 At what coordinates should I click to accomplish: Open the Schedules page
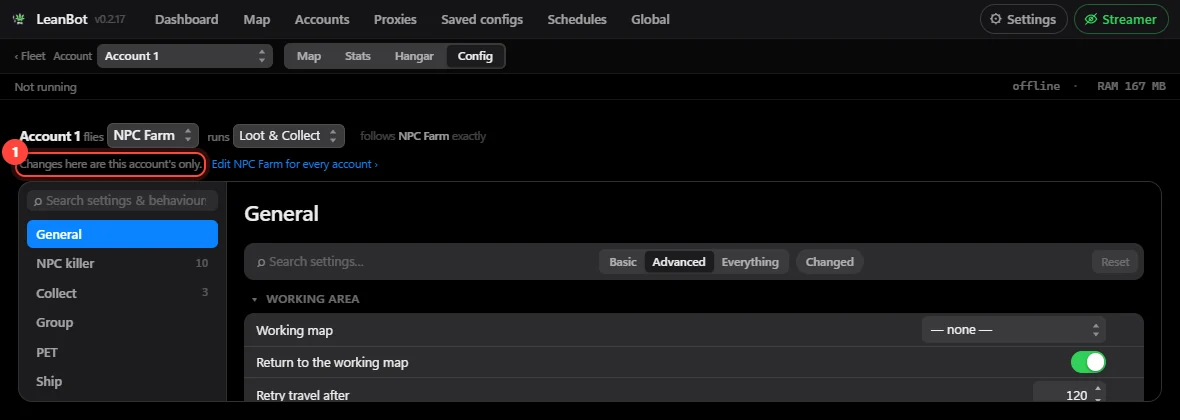(577, 20)
